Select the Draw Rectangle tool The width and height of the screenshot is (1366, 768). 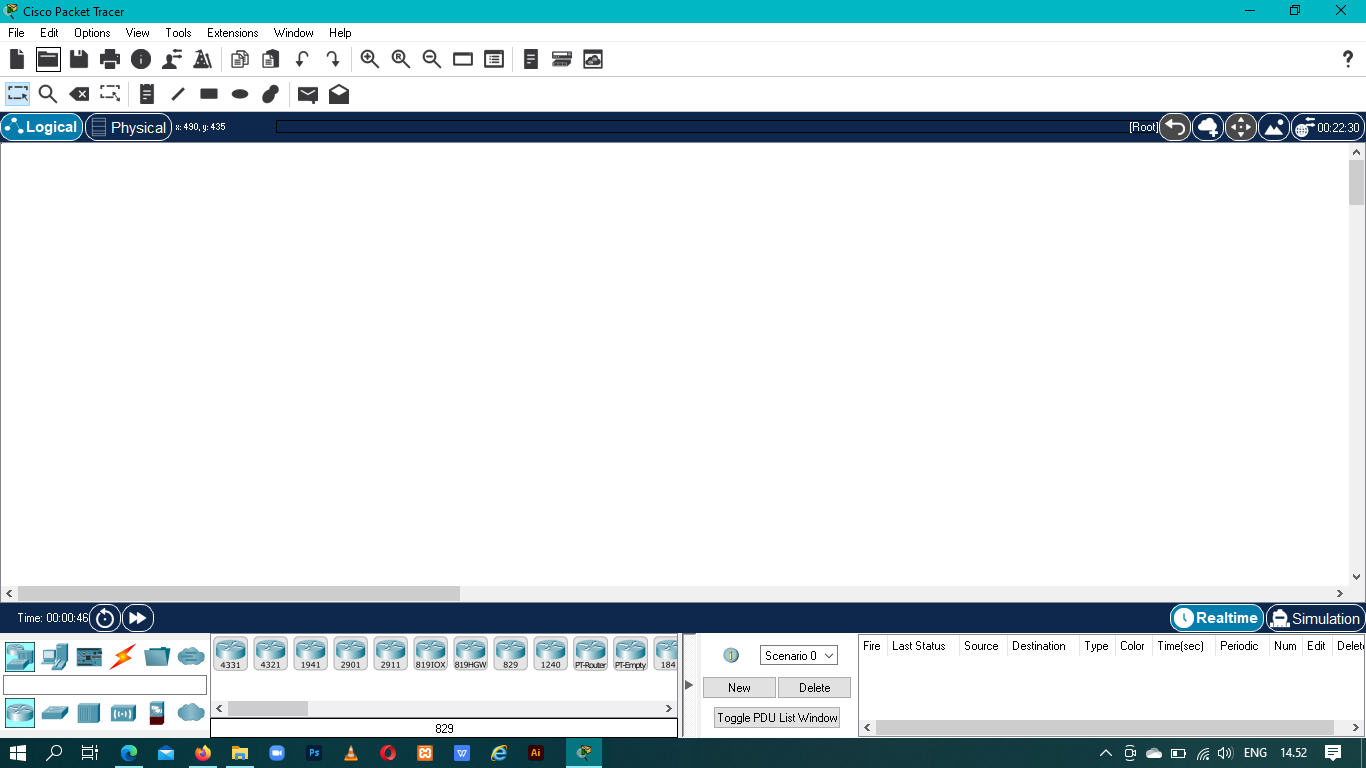point(209,94)
